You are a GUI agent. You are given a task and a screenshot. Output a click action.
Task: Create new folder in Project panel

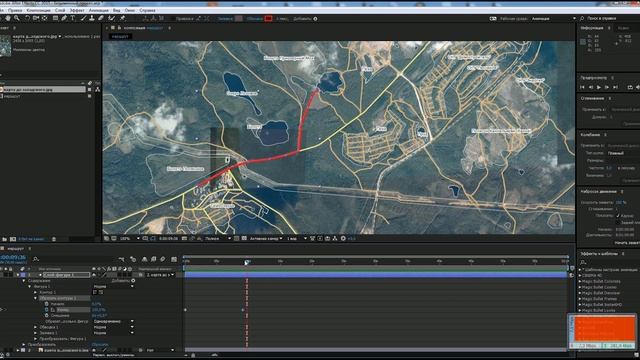coord(4,239)
